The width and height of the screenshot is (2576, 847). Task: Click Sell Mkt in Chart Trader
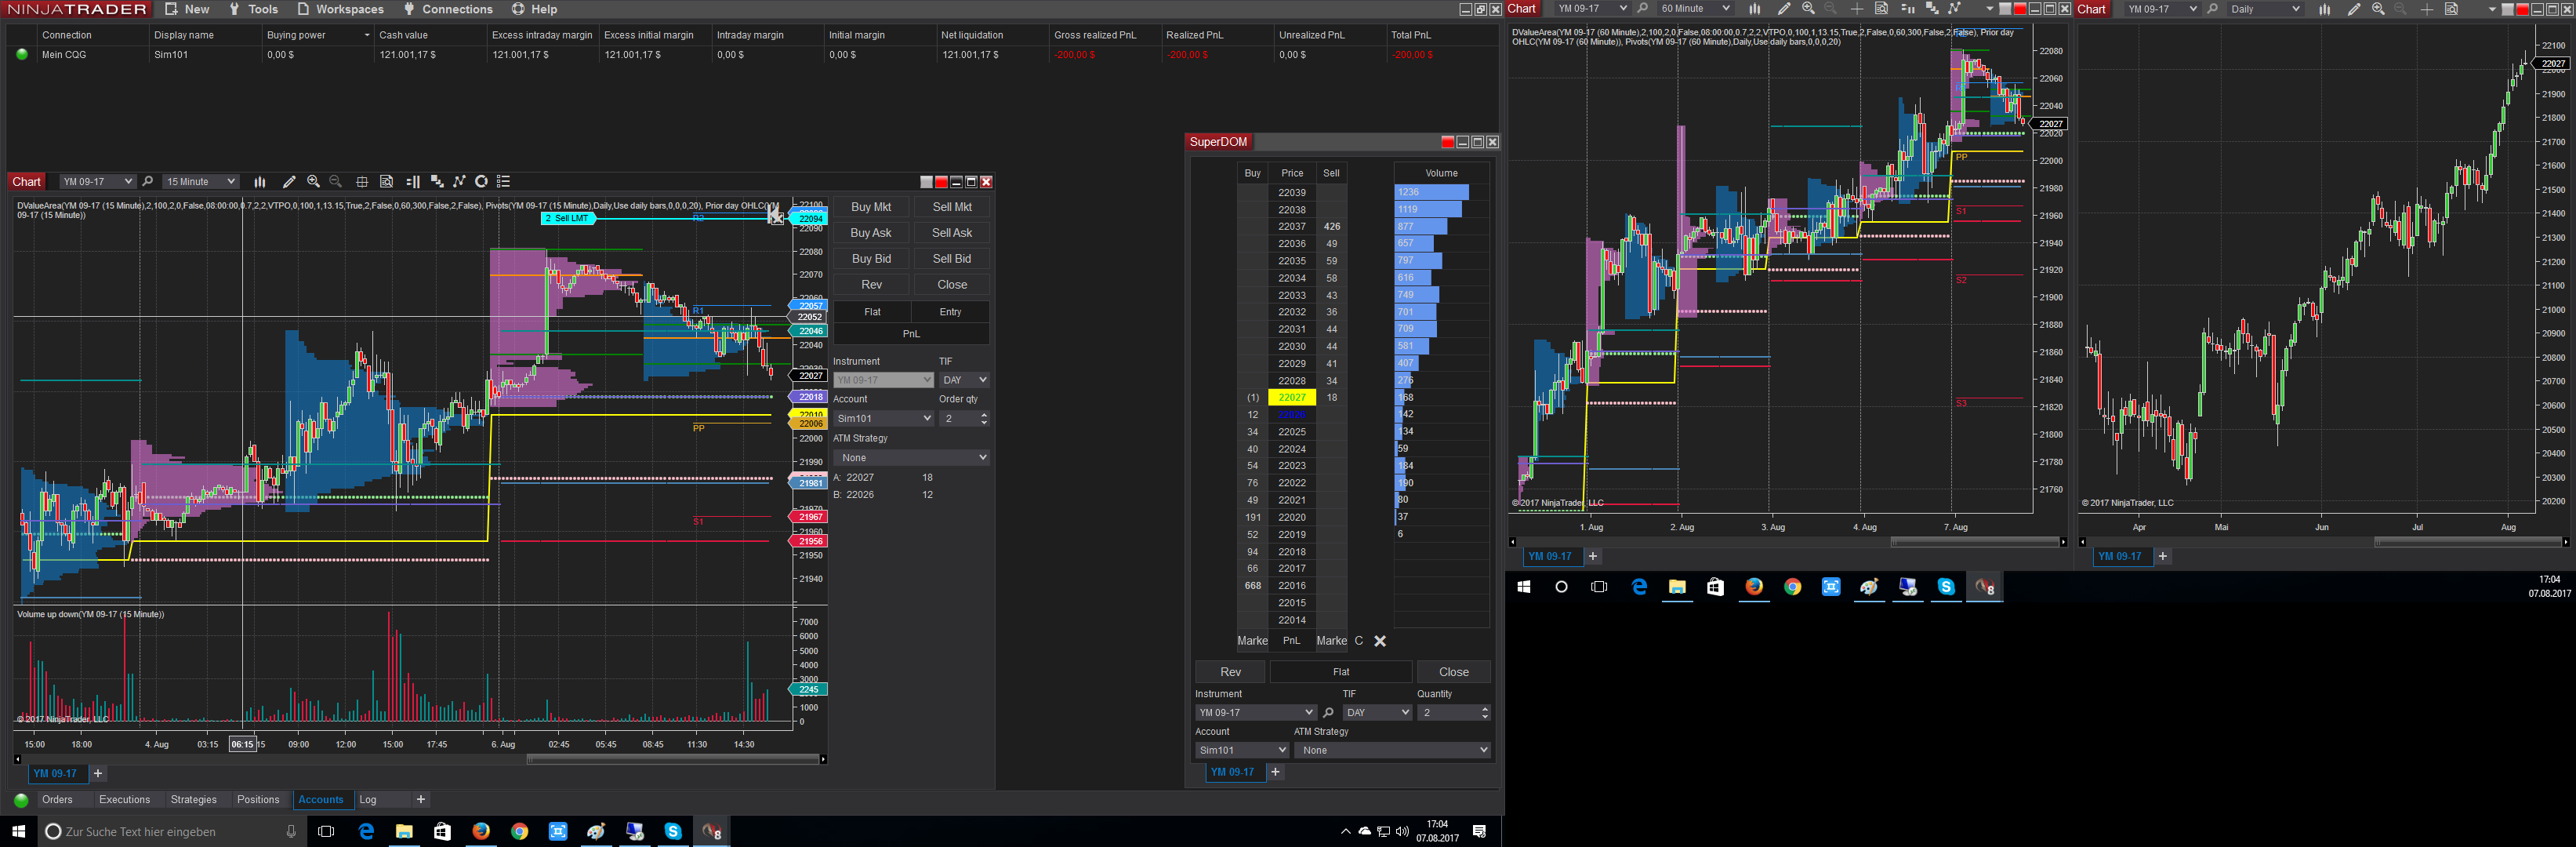tap(952, 207)
